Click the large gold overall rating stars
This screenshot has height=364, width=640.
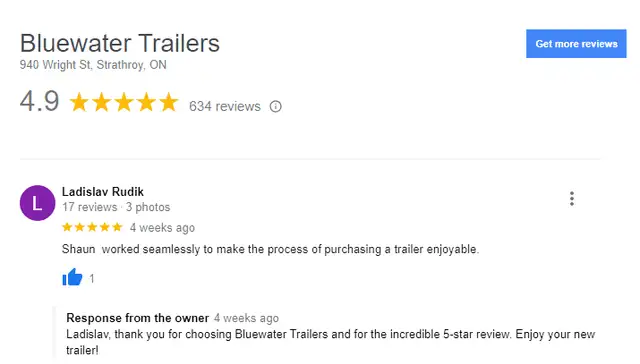pos(124,102)
